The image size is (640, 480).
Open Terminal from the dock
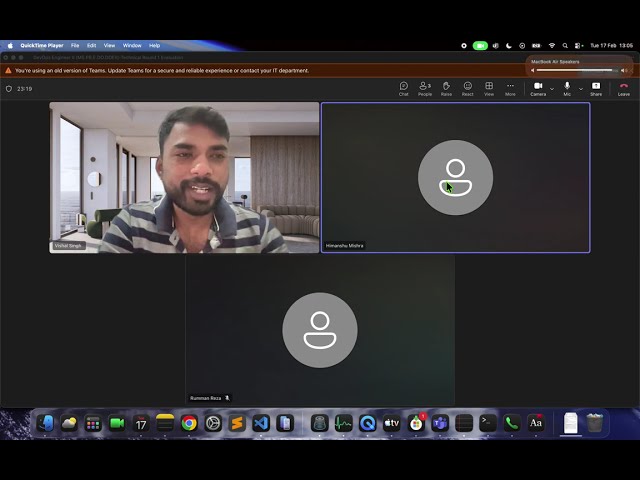point(488,423)
